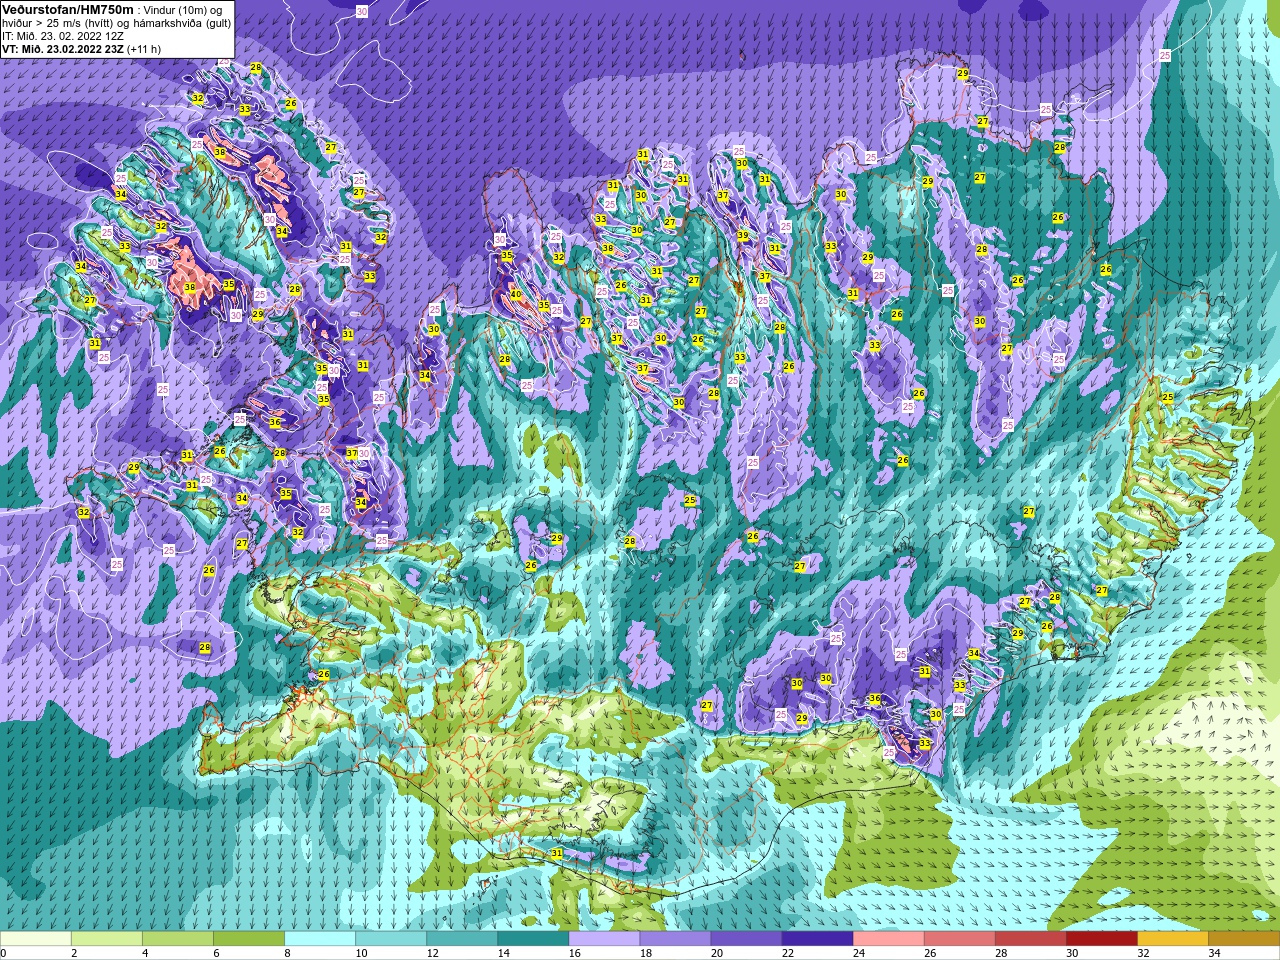Click the legend tick label 34

click(1214, 953)
